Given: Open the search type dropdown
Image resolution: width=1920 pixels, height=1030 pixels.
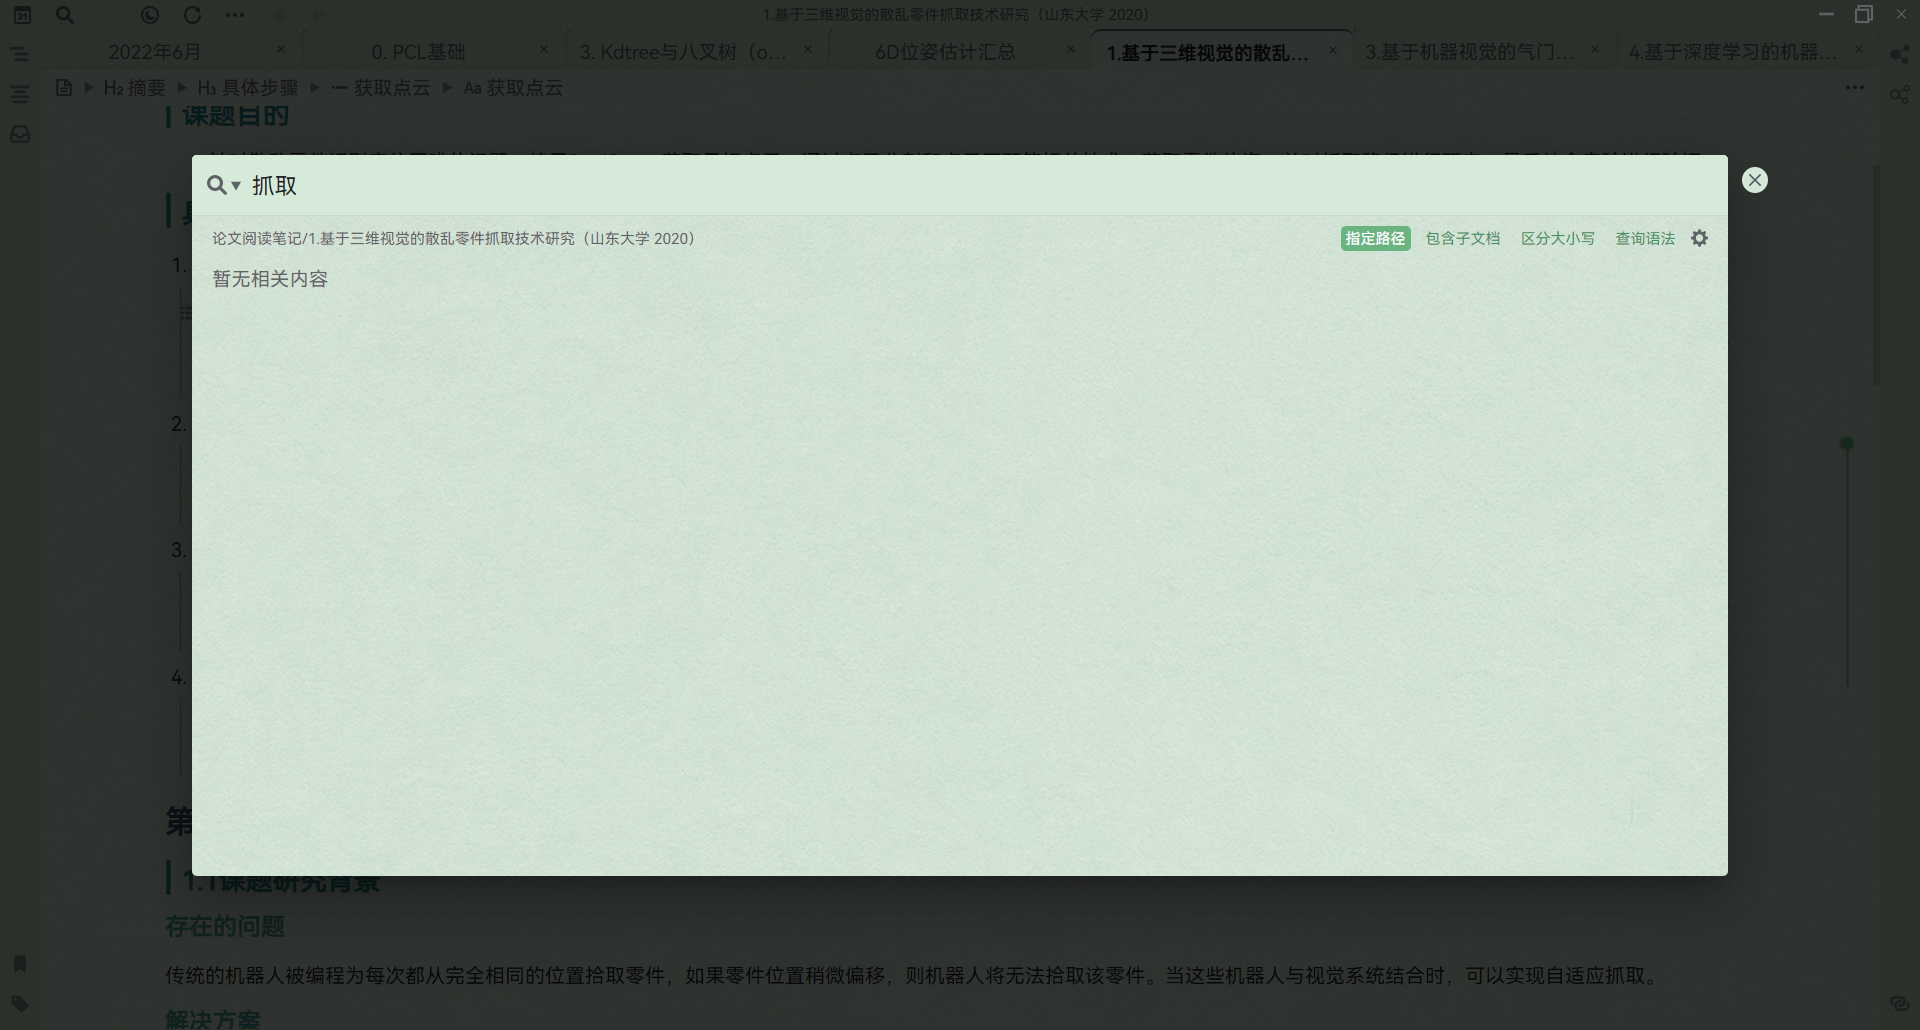Looking at the screenshot, I should [224, 185].
